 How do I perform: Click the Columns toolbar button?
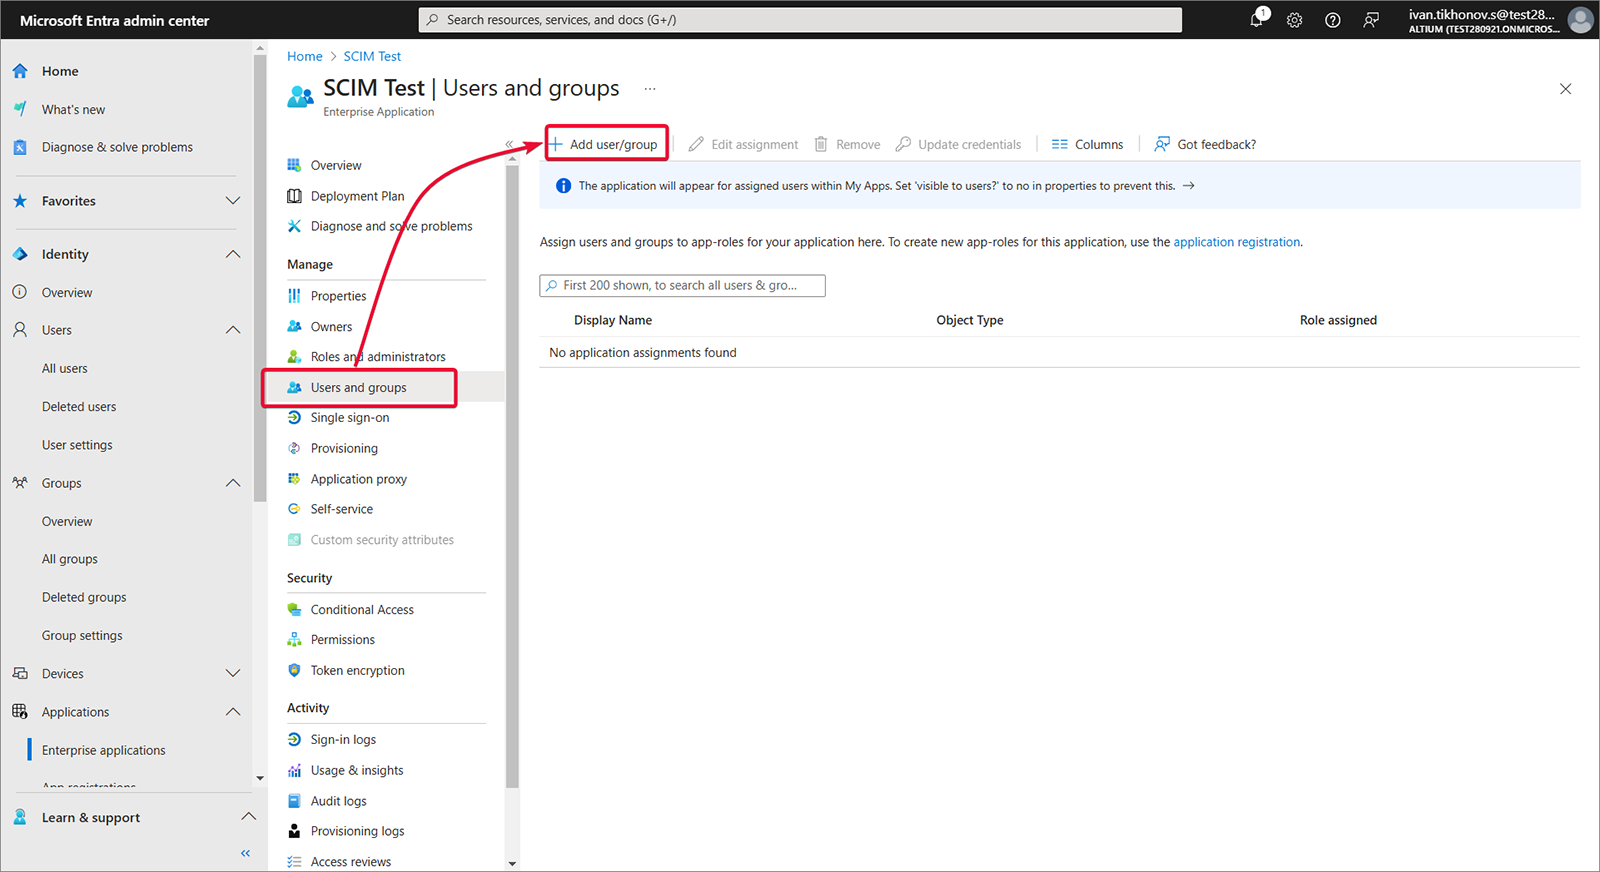click(1087, 144)
